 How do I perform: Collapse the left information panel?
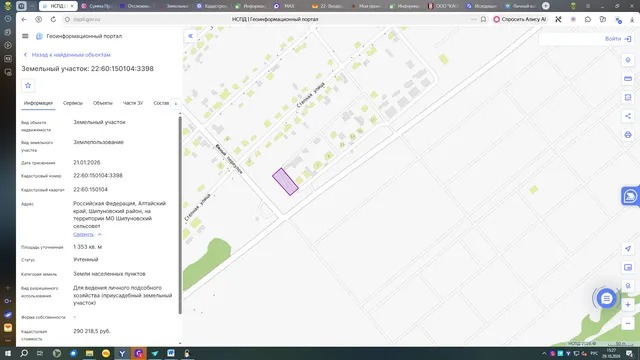coord(191,36)
